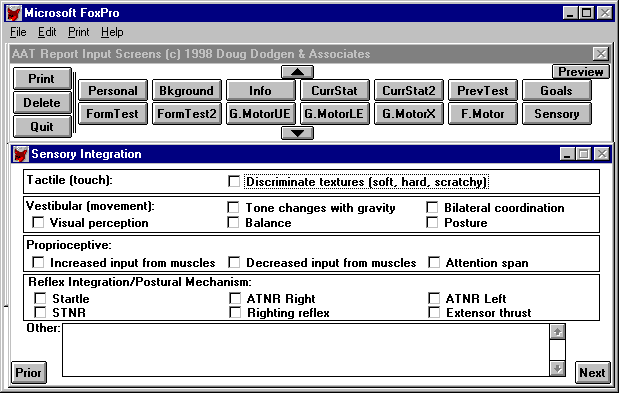Open the Goals screen
619x393 pixels.
coord(557,90)
